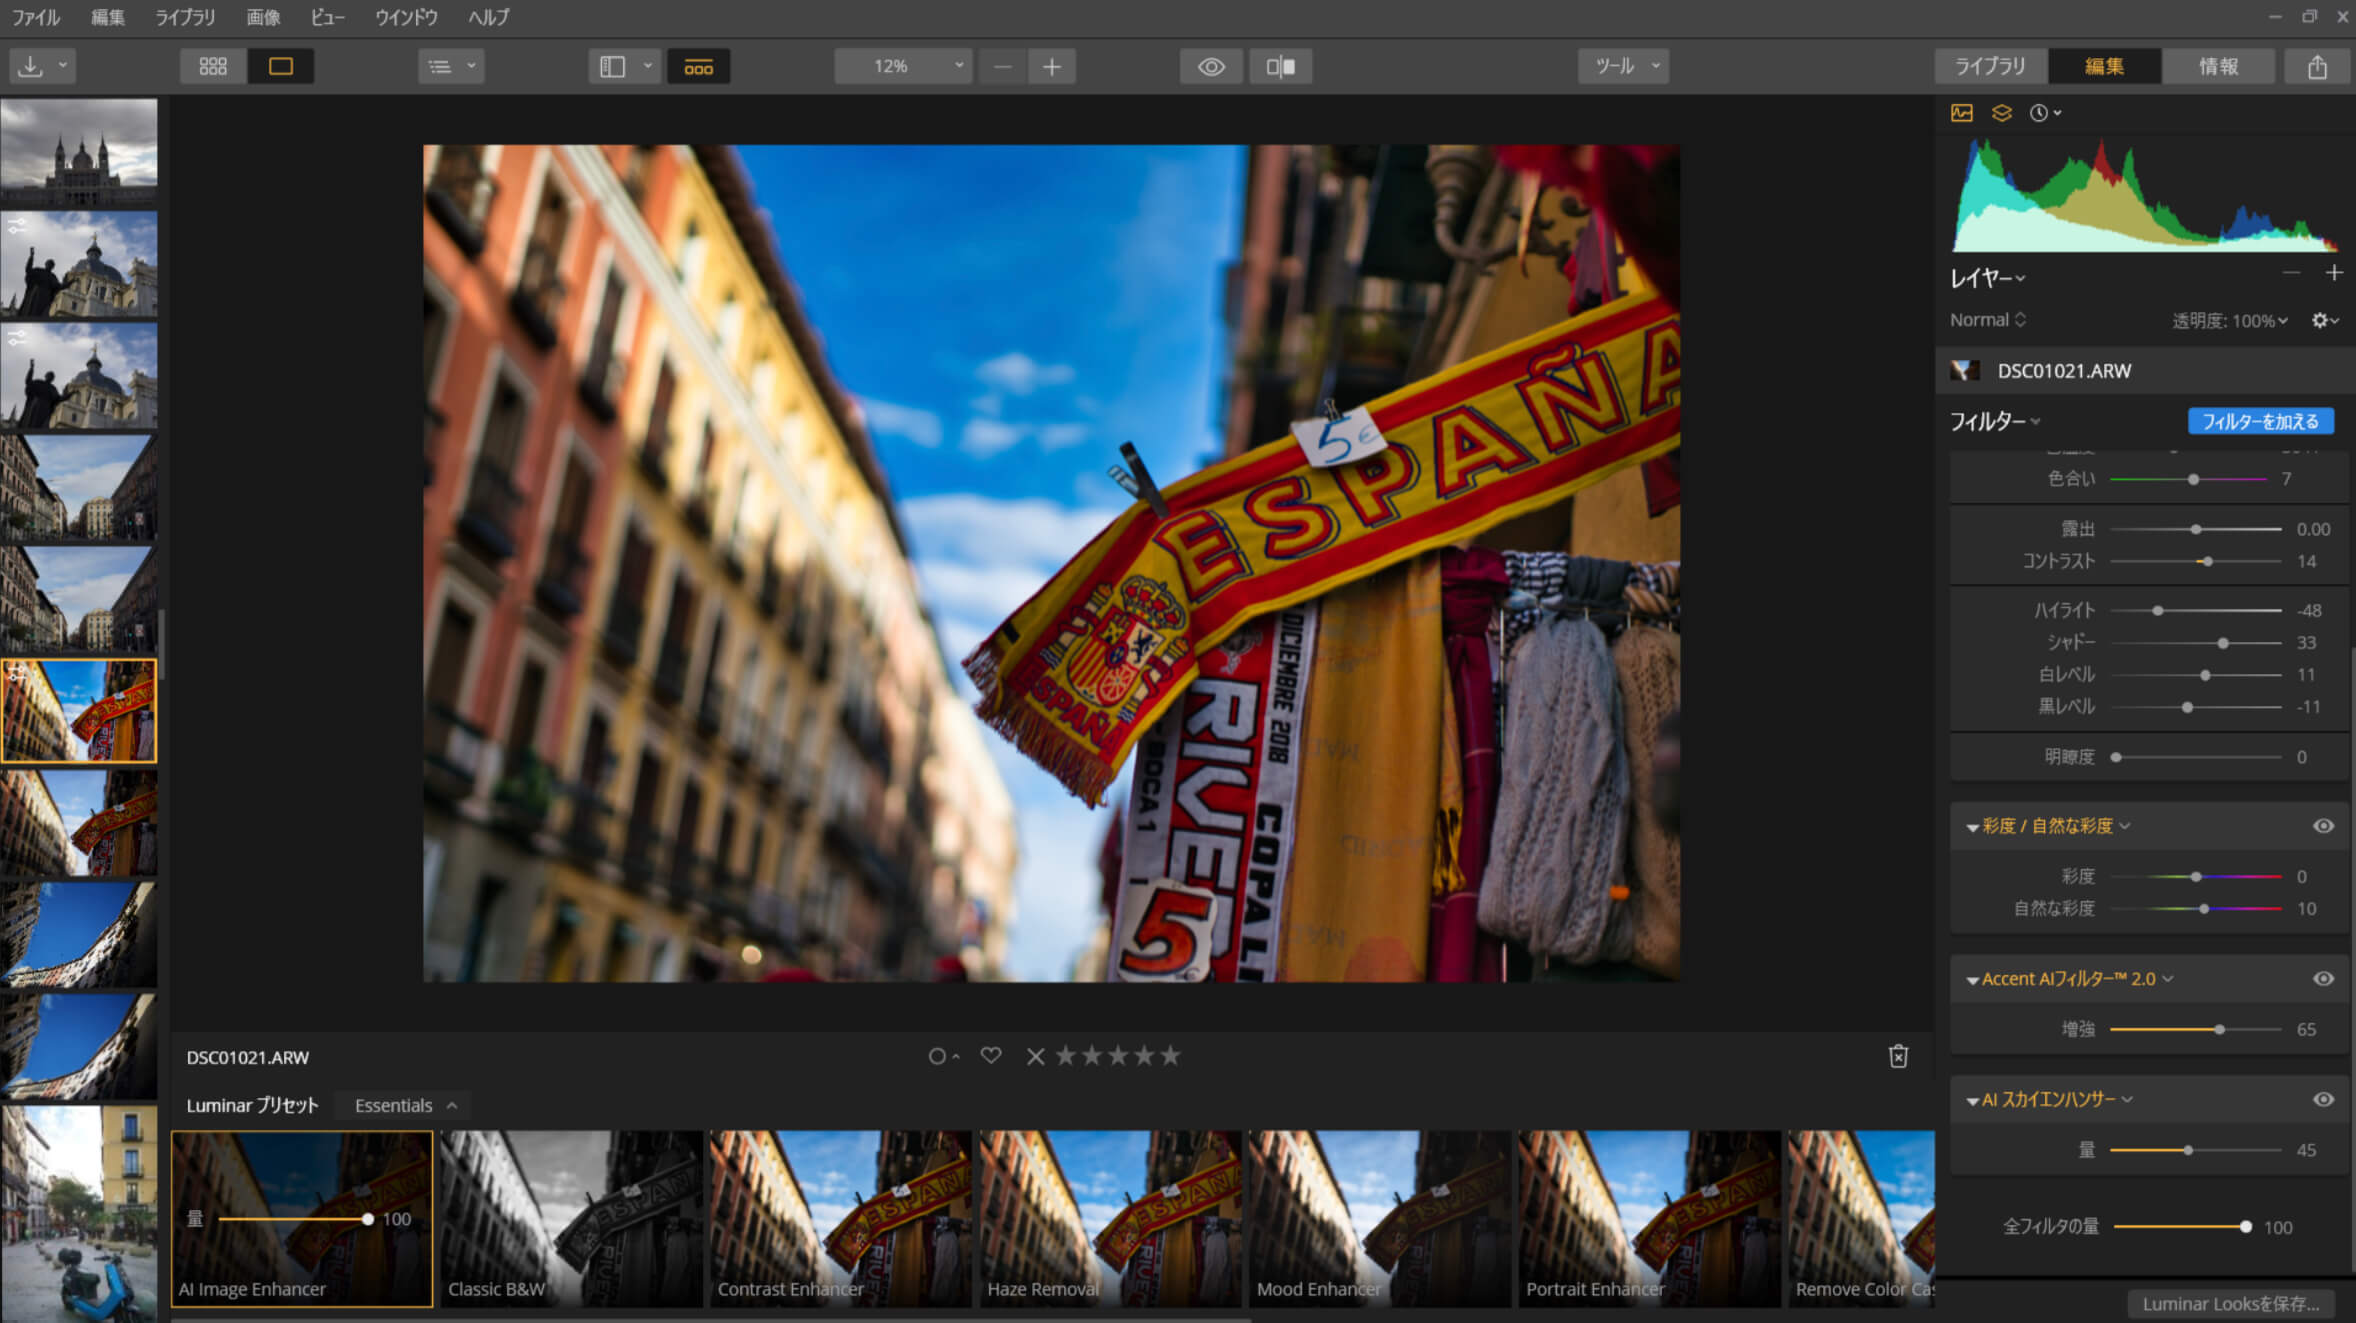
Task: Open the 12% zoom level dropdown
Action: [903, 66]
